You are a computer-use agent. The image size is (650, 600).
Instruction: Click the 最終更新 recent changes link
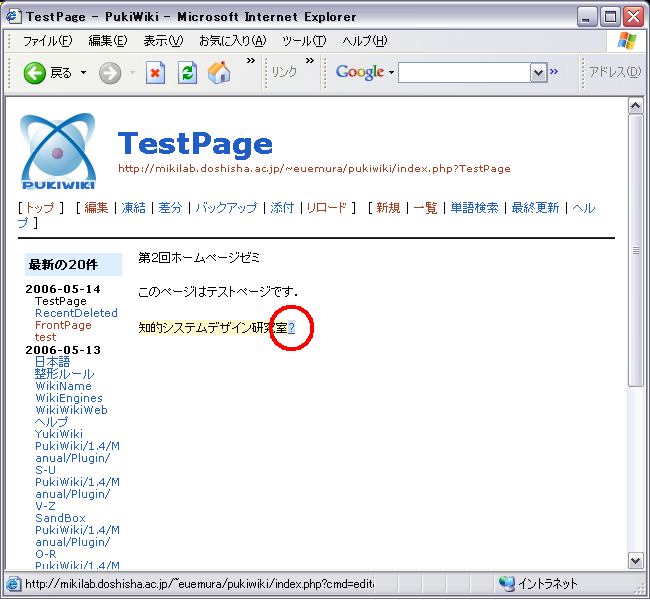coord(535,208)
